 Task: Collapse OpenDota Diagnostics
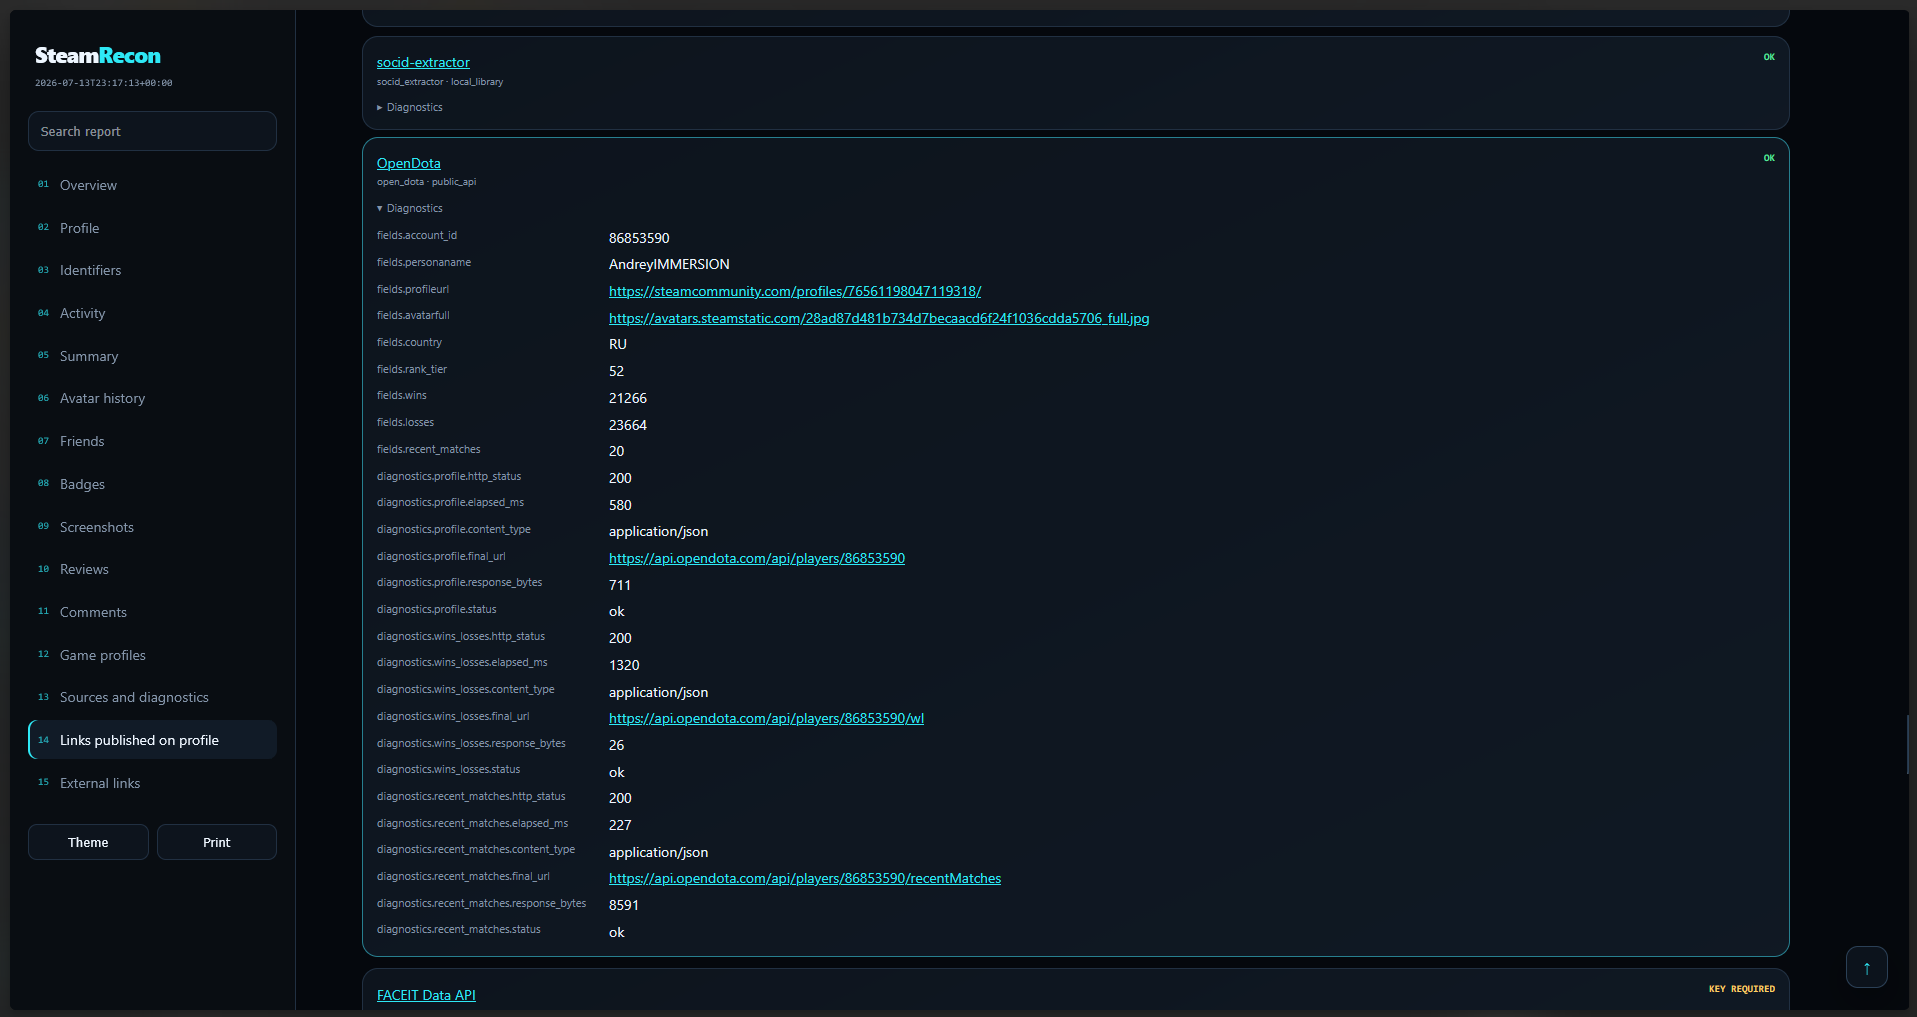point(410,208)
